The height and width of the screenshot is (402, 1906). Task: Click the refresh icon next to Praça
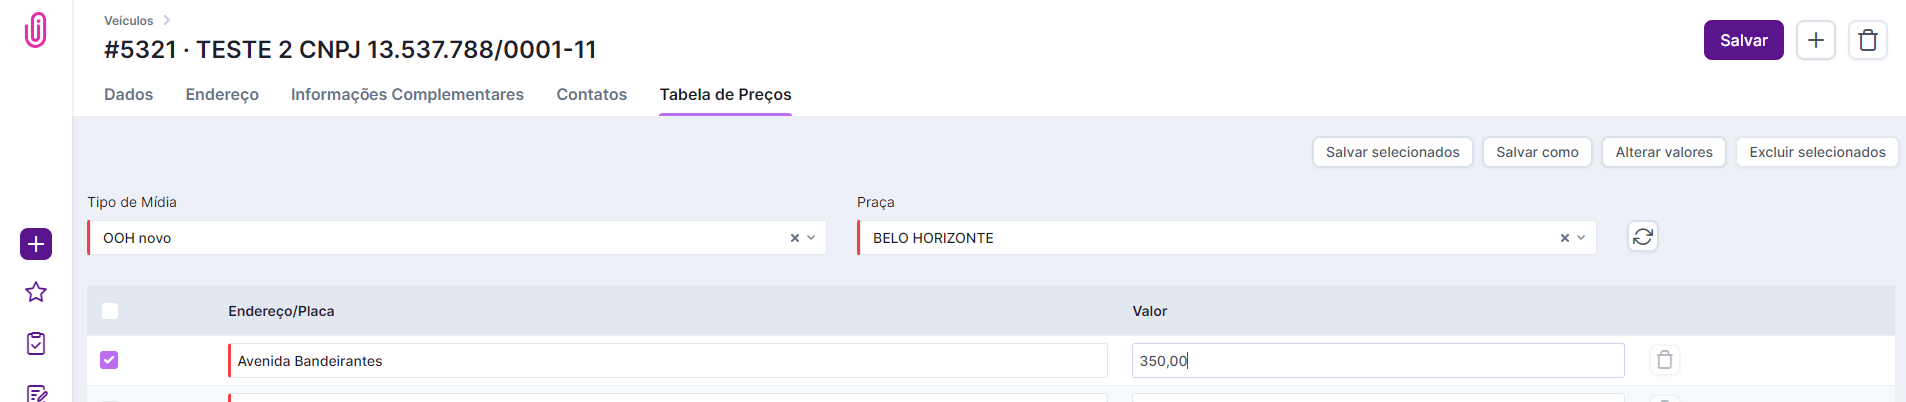tap(1643, 237)
